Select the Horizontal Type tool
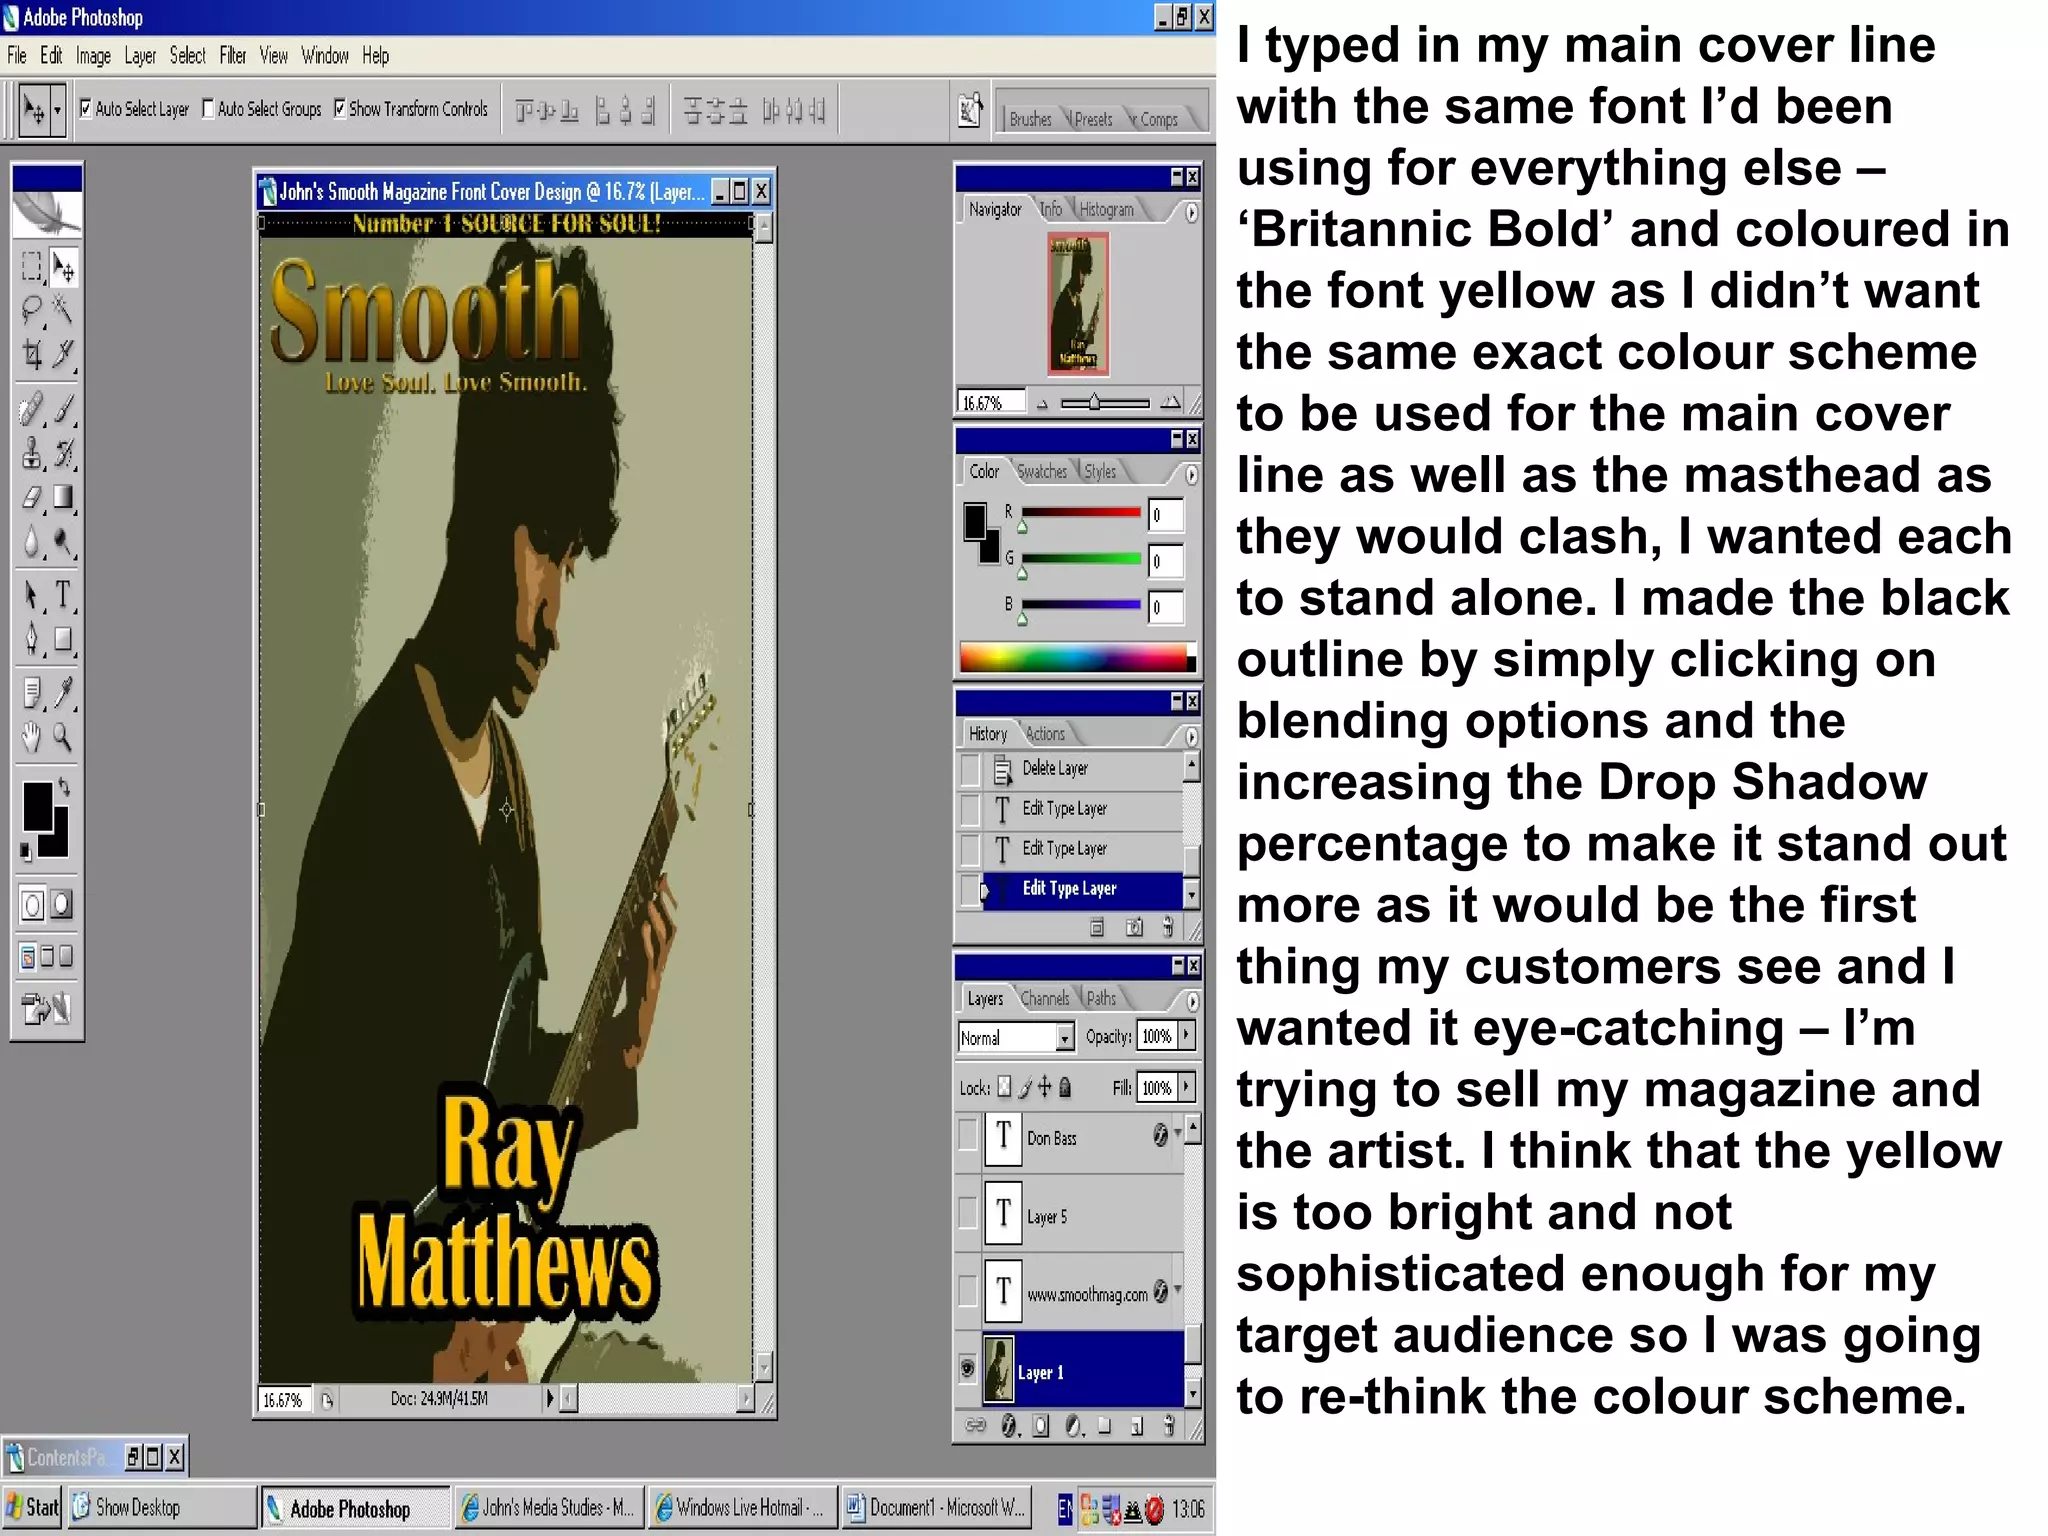 coord(63,596)
